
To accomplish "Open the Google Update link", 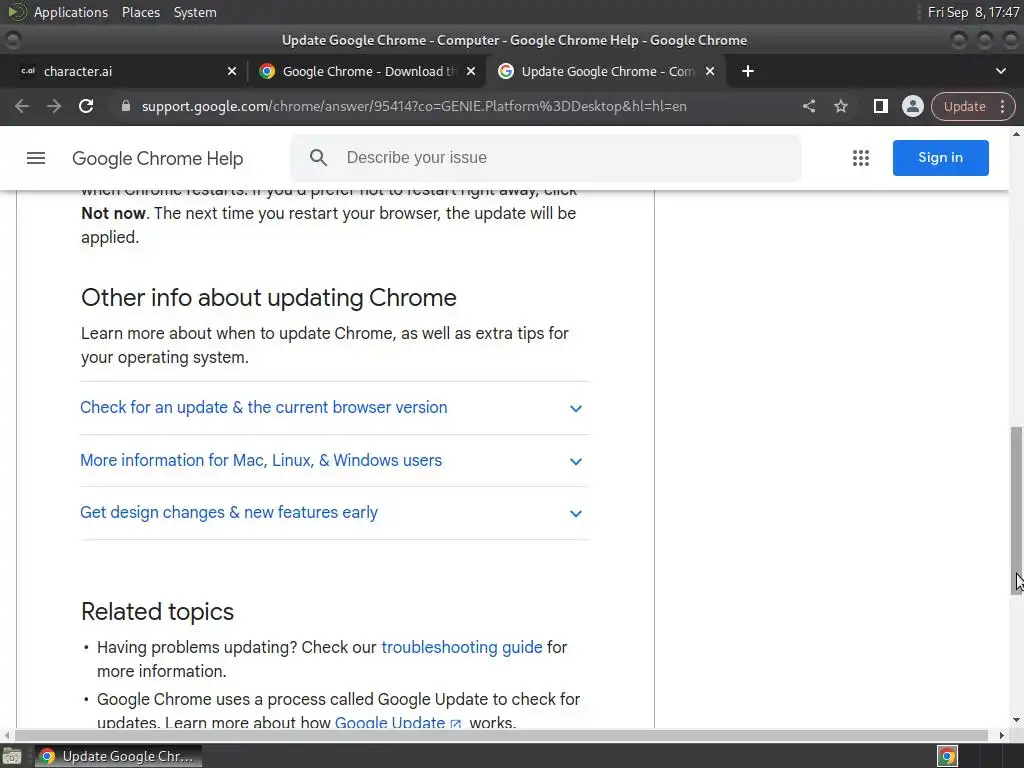I will 398,723.
